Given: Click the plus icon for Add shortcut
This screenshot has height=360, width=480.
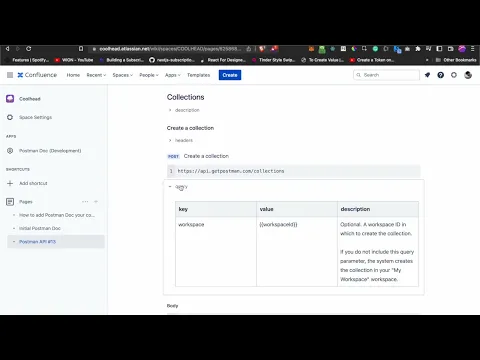Looking at the screenshot, I should [x=10, y=183].
